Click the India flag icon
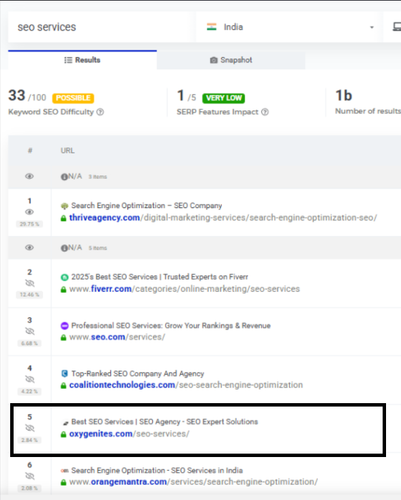Image resolution: width=401 pixels, height=500 pixels. [x=212, y=27]
